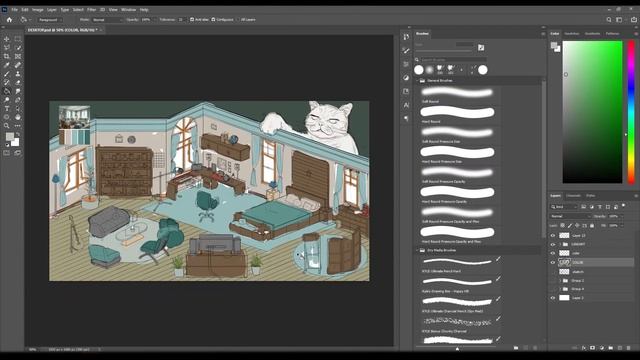Show the sketch layer visibility box

(x=553, y=271)
